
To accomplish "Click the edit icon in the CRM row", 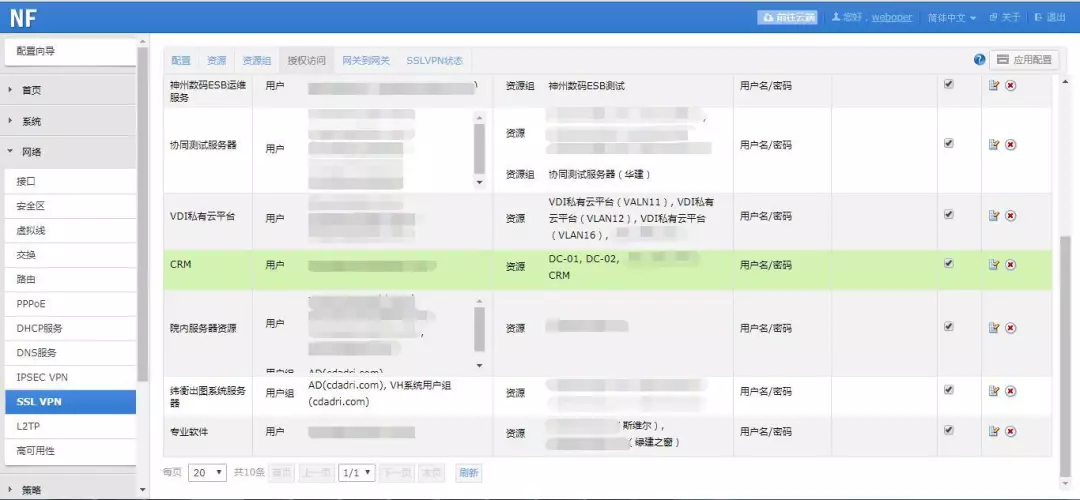I will (x=994, y=265).
